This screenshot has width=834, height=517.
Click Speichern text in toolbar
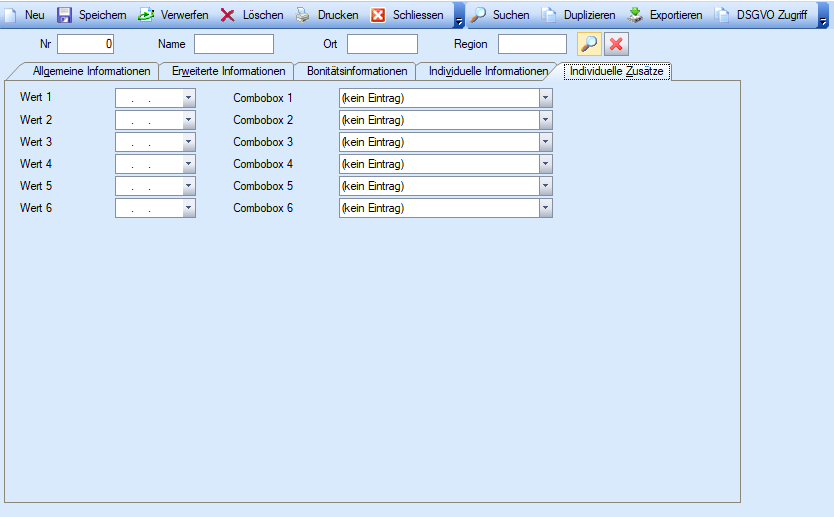click(x=103, y=15)
